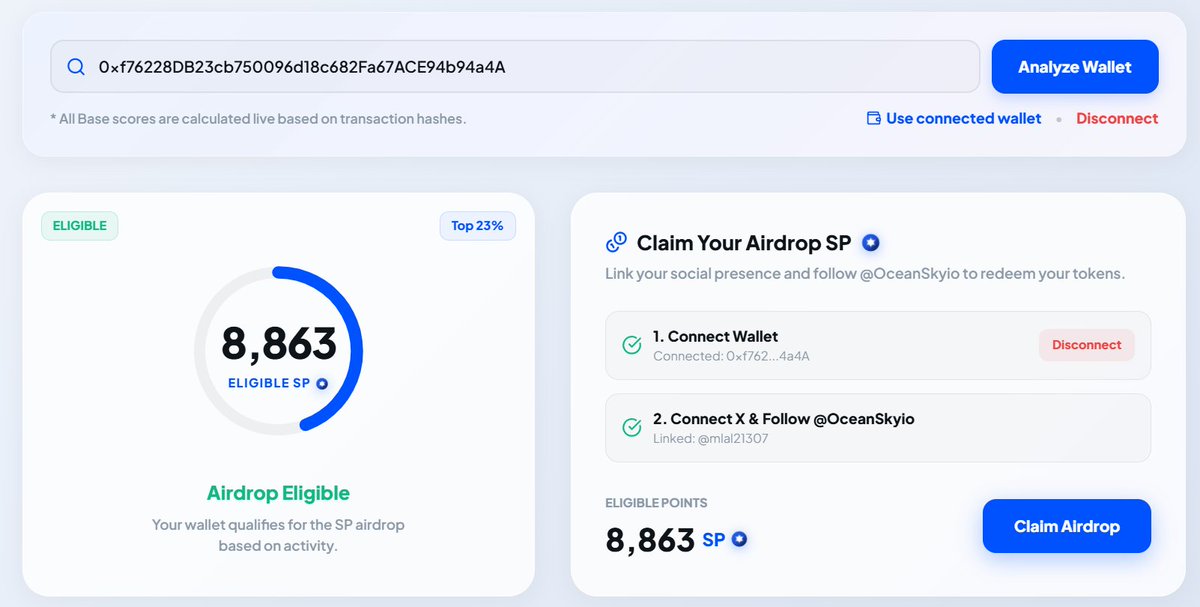Click the link icon before Claim Your Airdrop SP
The height and width of the screenshot is (607, 1200).
click(616, 242)
